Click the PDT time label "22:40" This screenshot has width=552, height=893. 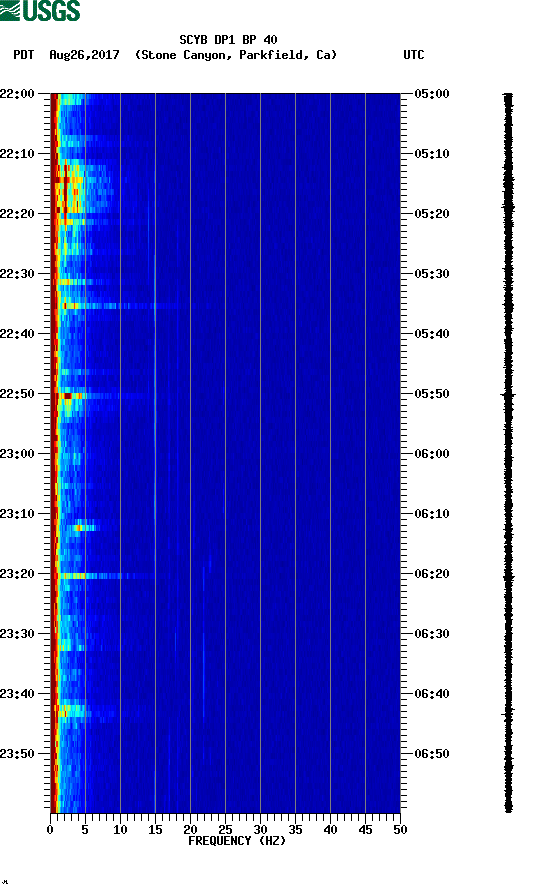point(17,334)
